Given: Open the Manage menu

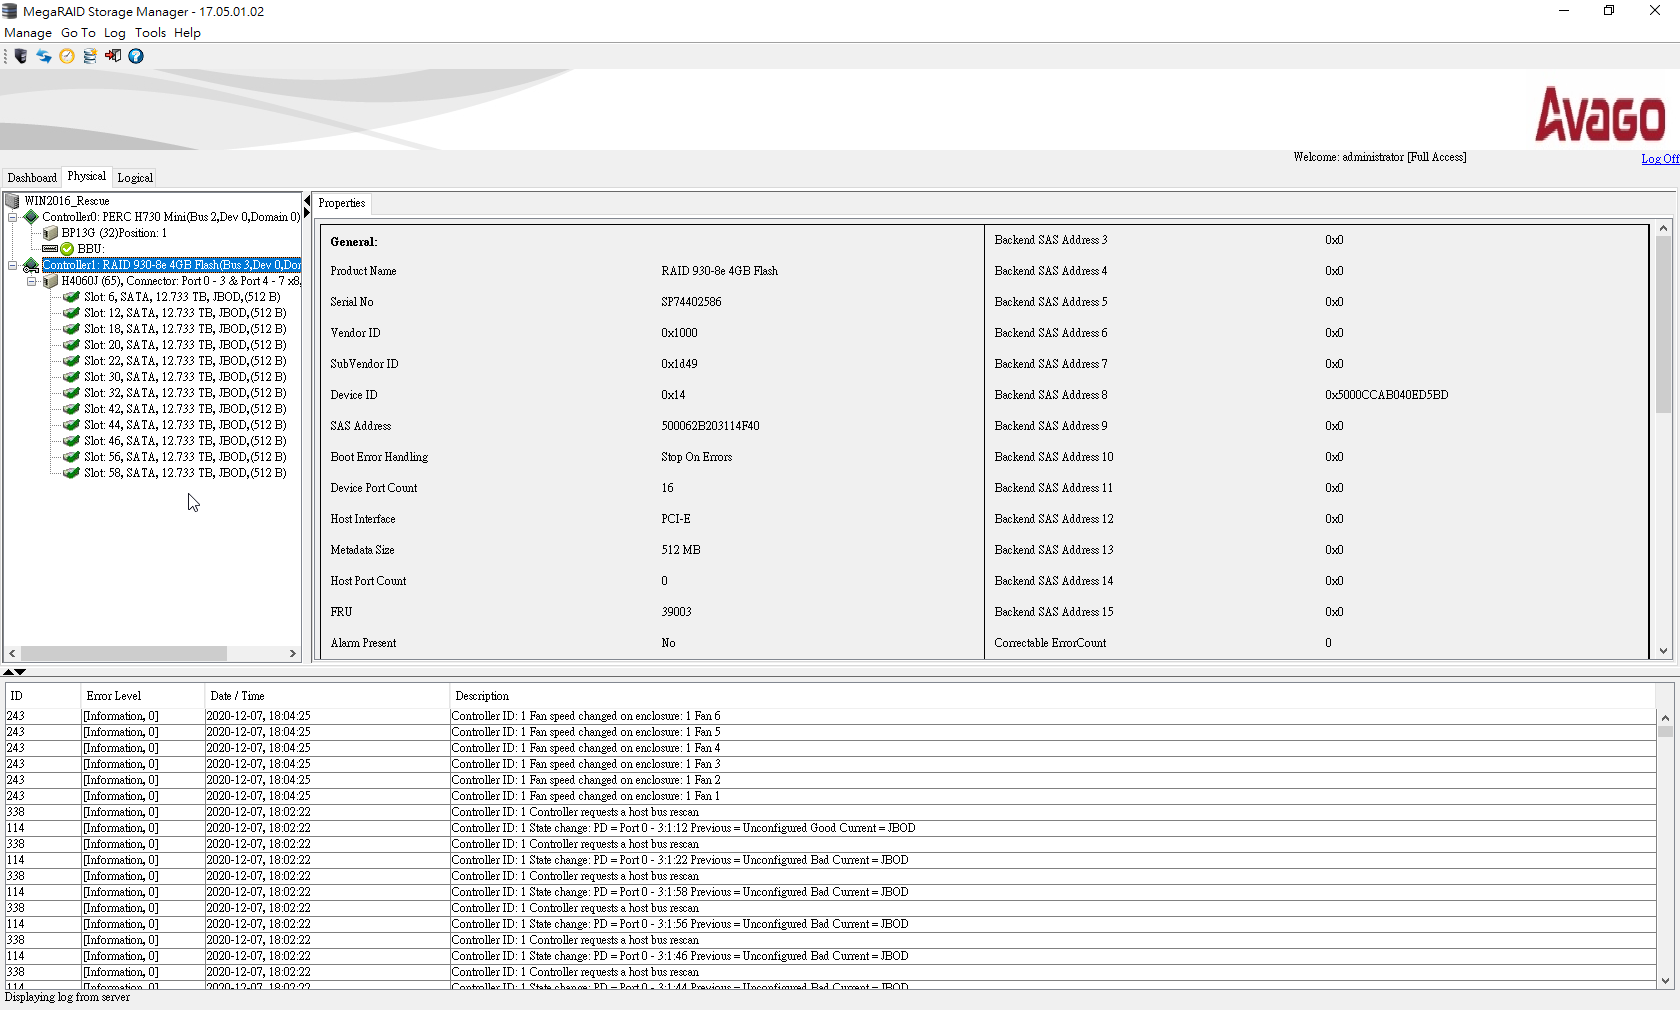Looking at the screenshot, I should click(28, 33).
